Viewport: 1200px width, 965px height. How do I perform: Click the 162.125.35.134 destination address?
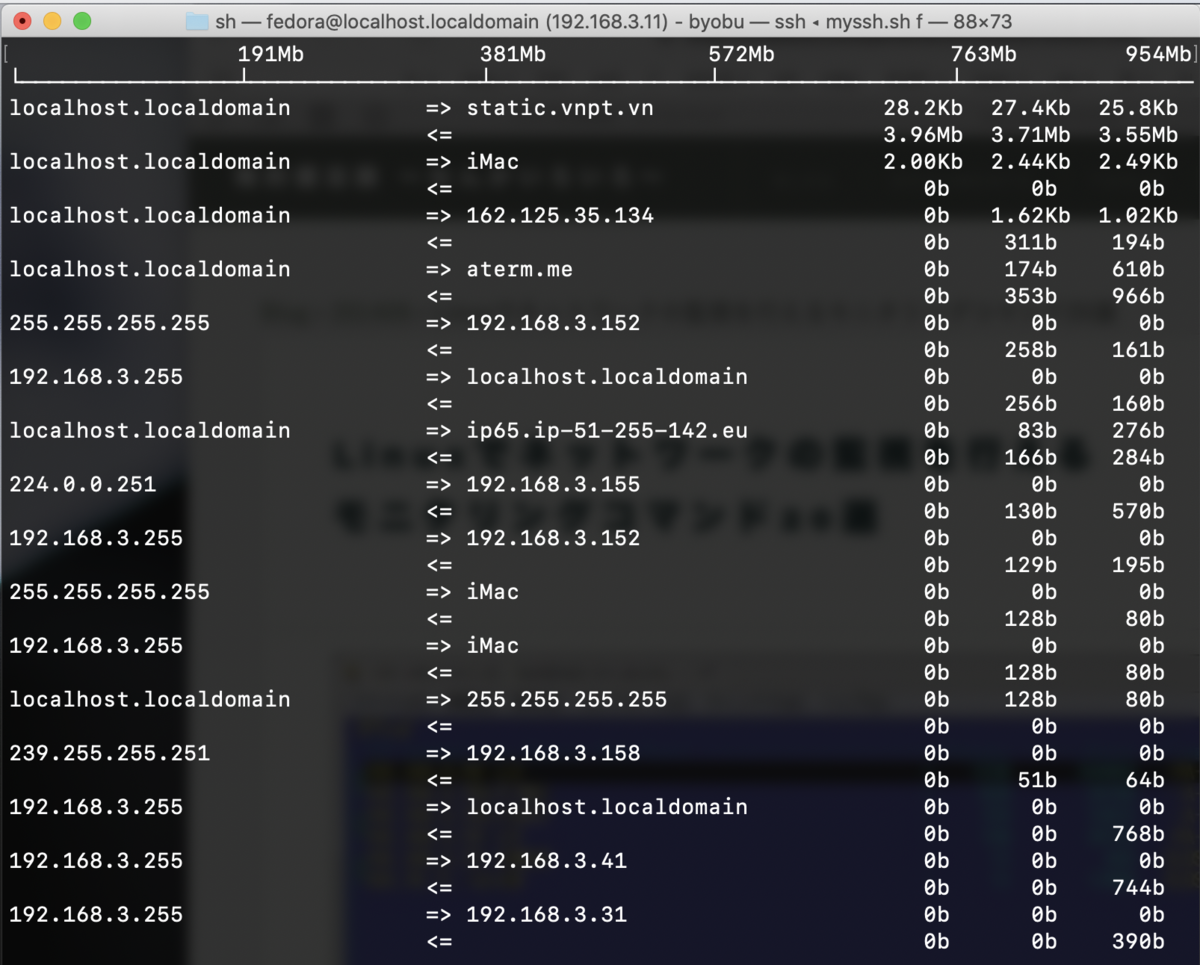560,215
